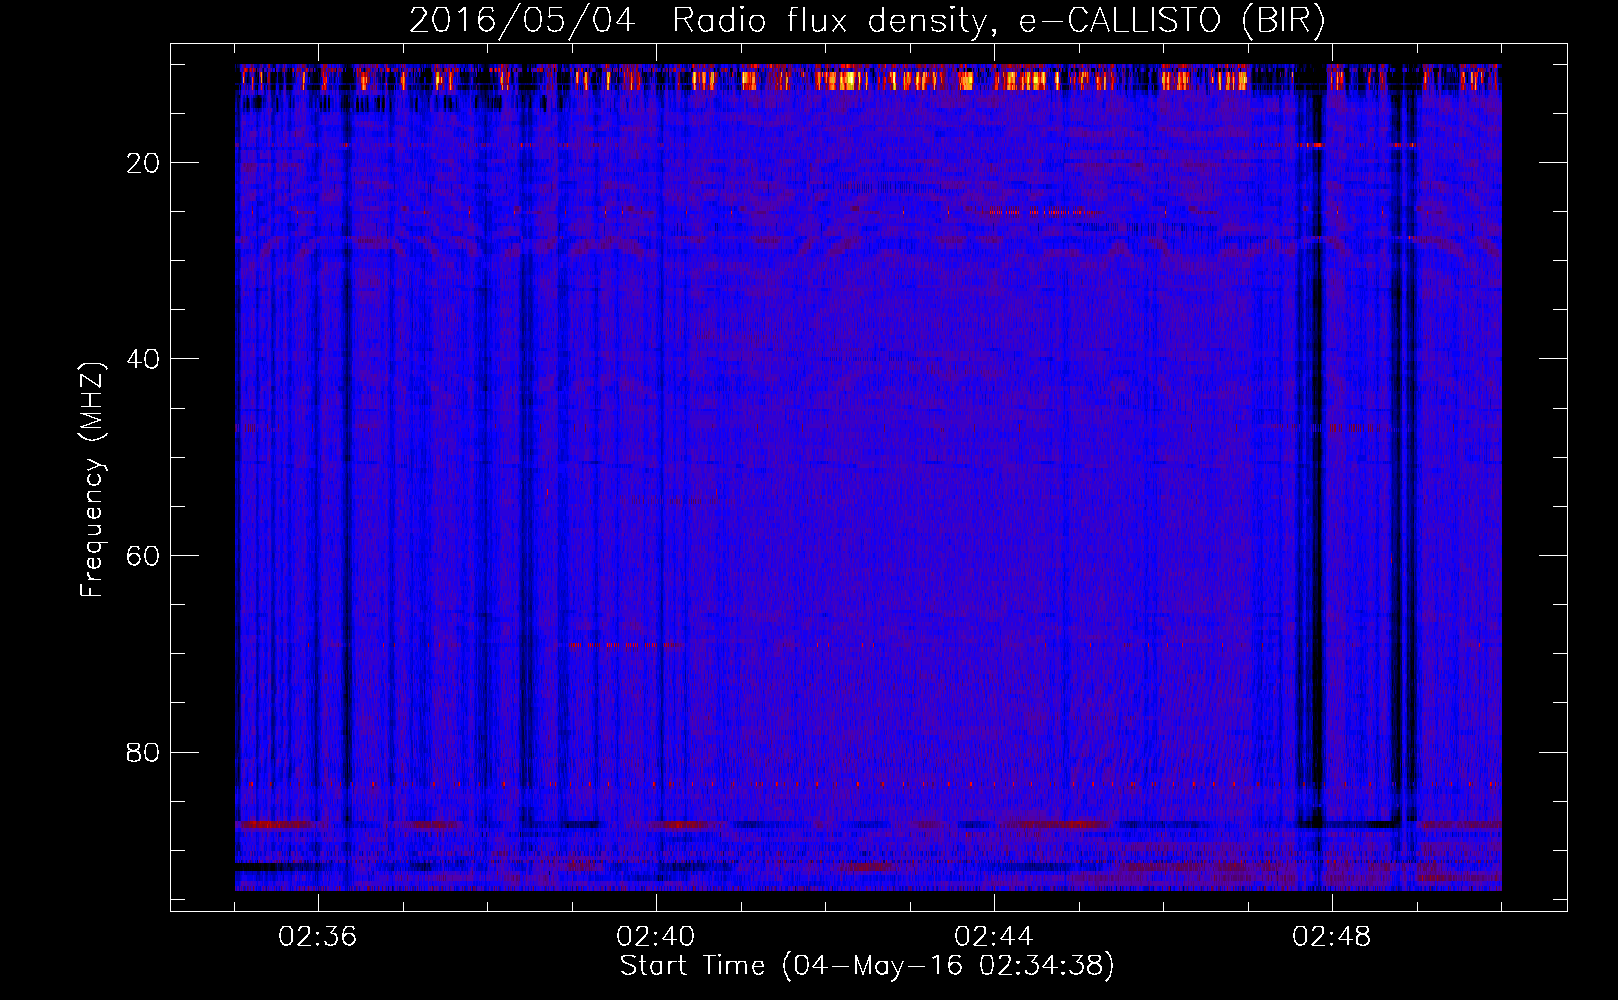Click the date '2016/05/04' in the title
This screenshot has height=1000, width=1618.
click(522, 20)
